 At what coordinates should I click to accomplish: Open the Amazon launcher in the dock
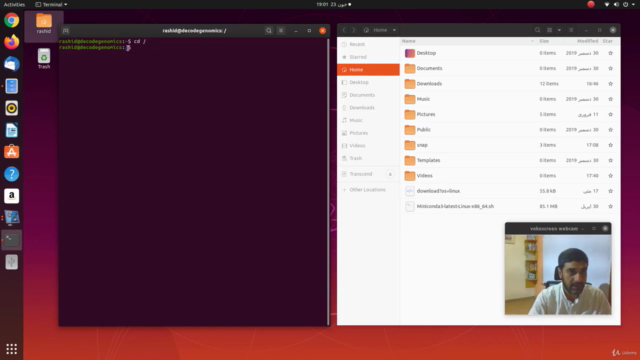pos(11,196)
